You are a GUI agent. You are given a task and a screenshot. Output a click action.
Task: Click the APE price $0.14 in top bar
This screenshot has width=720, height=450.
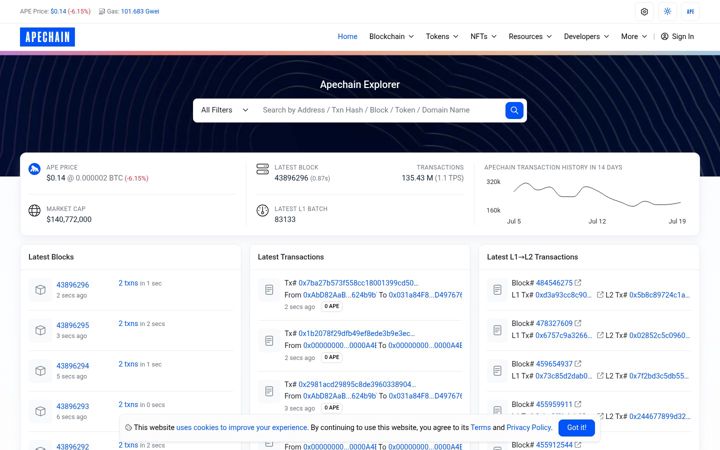(x=58, y=11)
